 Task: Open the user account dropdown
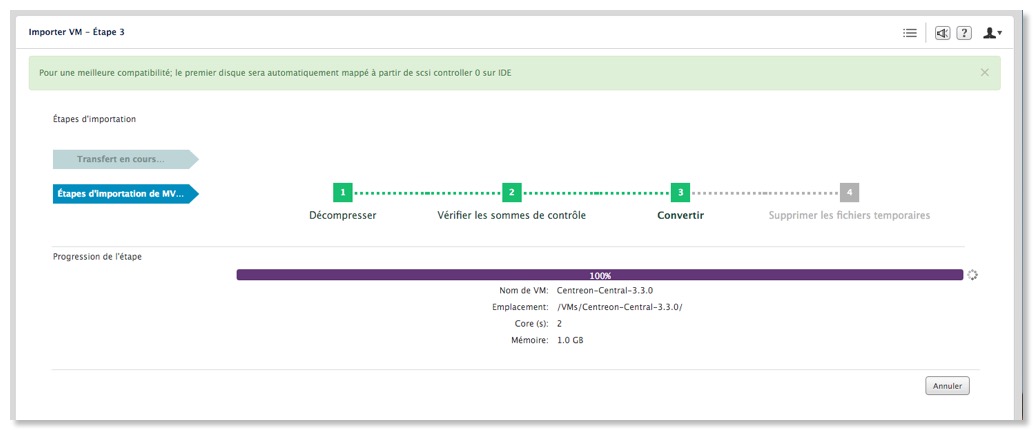pyautogui.click(x=992, y=33)
